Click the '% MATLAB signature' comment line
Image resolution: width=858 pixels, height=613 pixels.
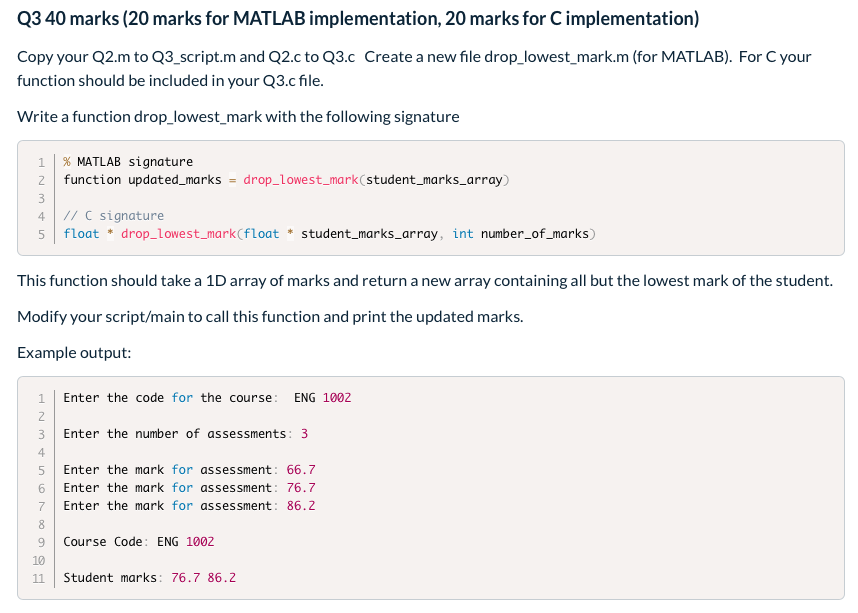point(128,161)
